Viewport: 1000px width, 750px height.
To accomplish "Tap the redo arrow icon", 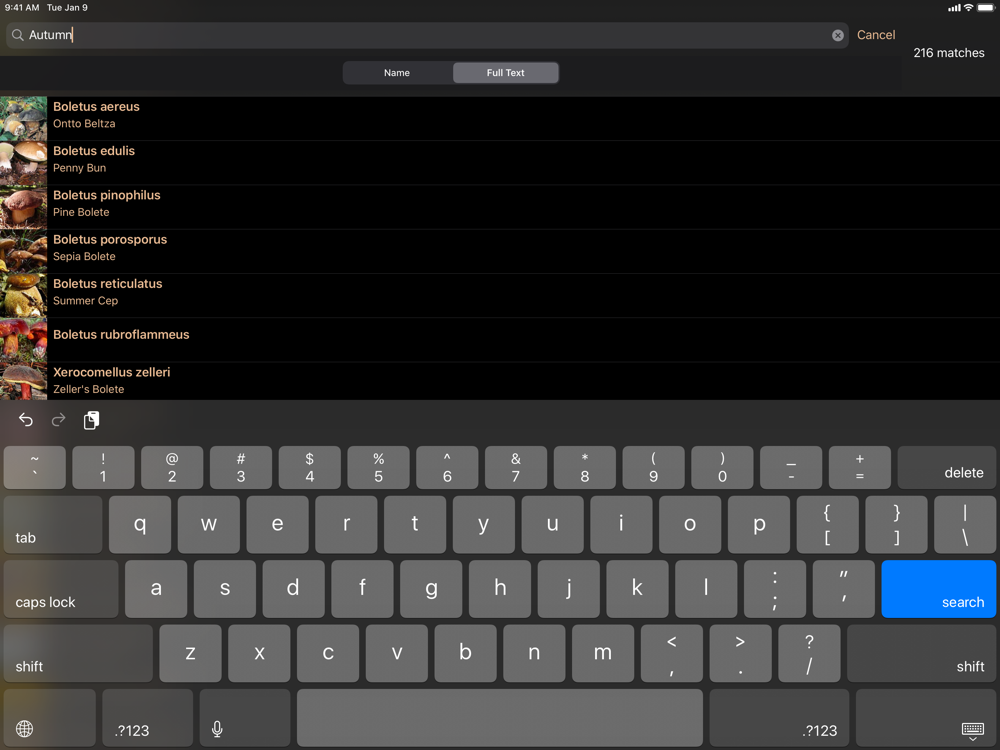I will pos(59,420).
